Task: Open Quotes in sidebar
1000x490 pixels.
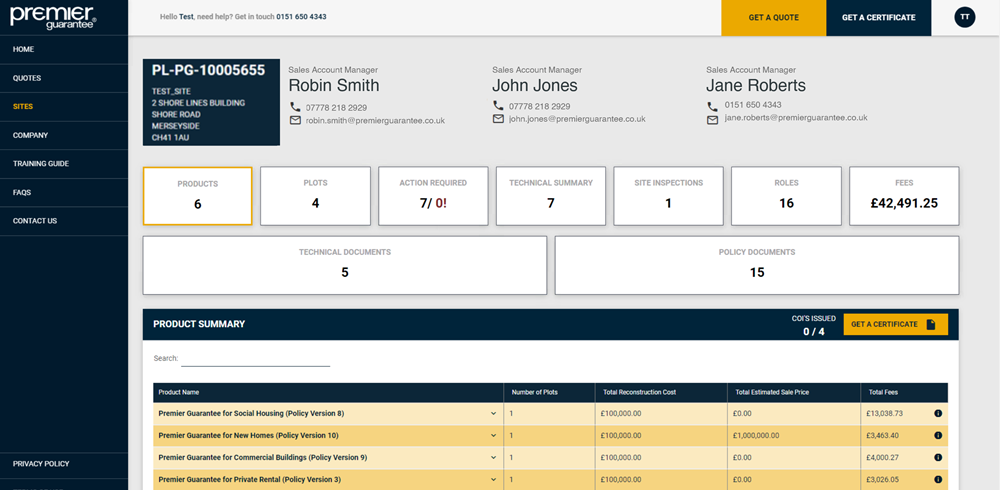Action: click(64, 78)
